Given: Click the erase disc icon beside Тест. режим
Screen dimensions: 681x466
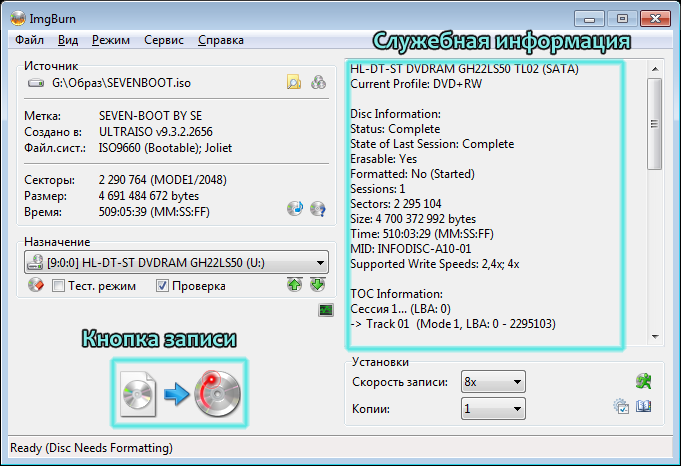Looking at the screenshot, I should tap(35, 286).
